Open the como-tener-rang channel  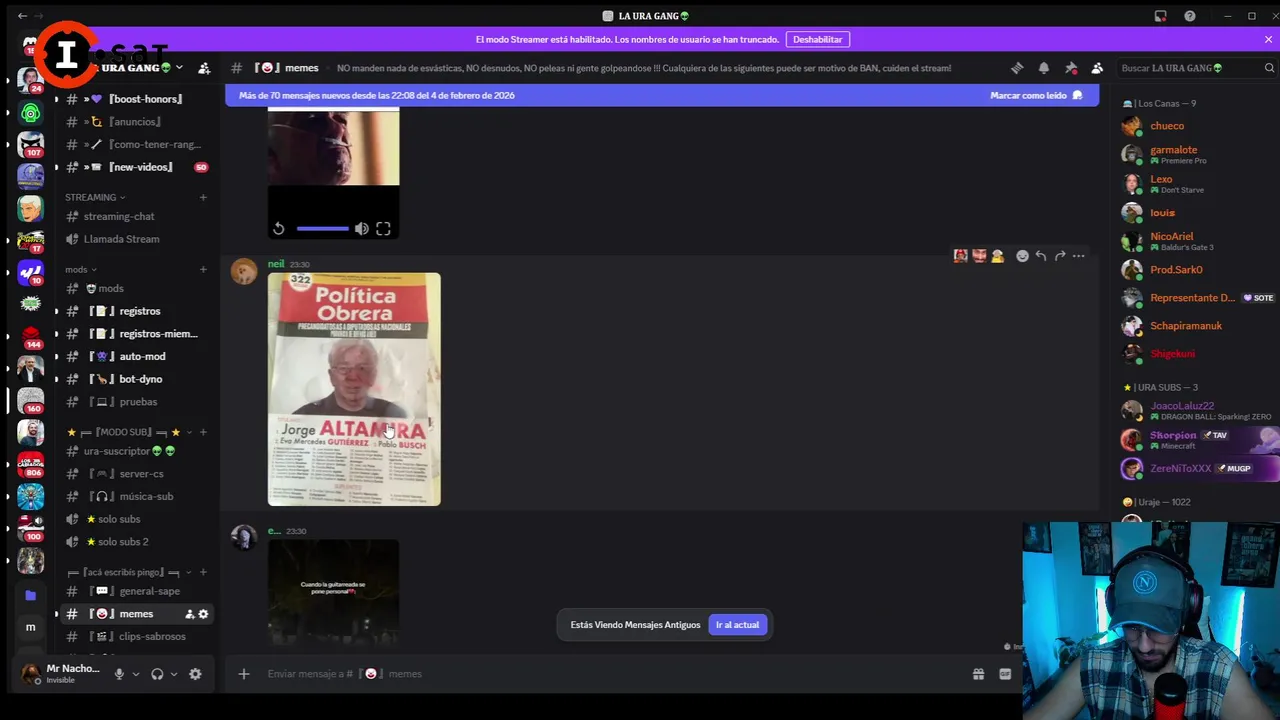136,144
